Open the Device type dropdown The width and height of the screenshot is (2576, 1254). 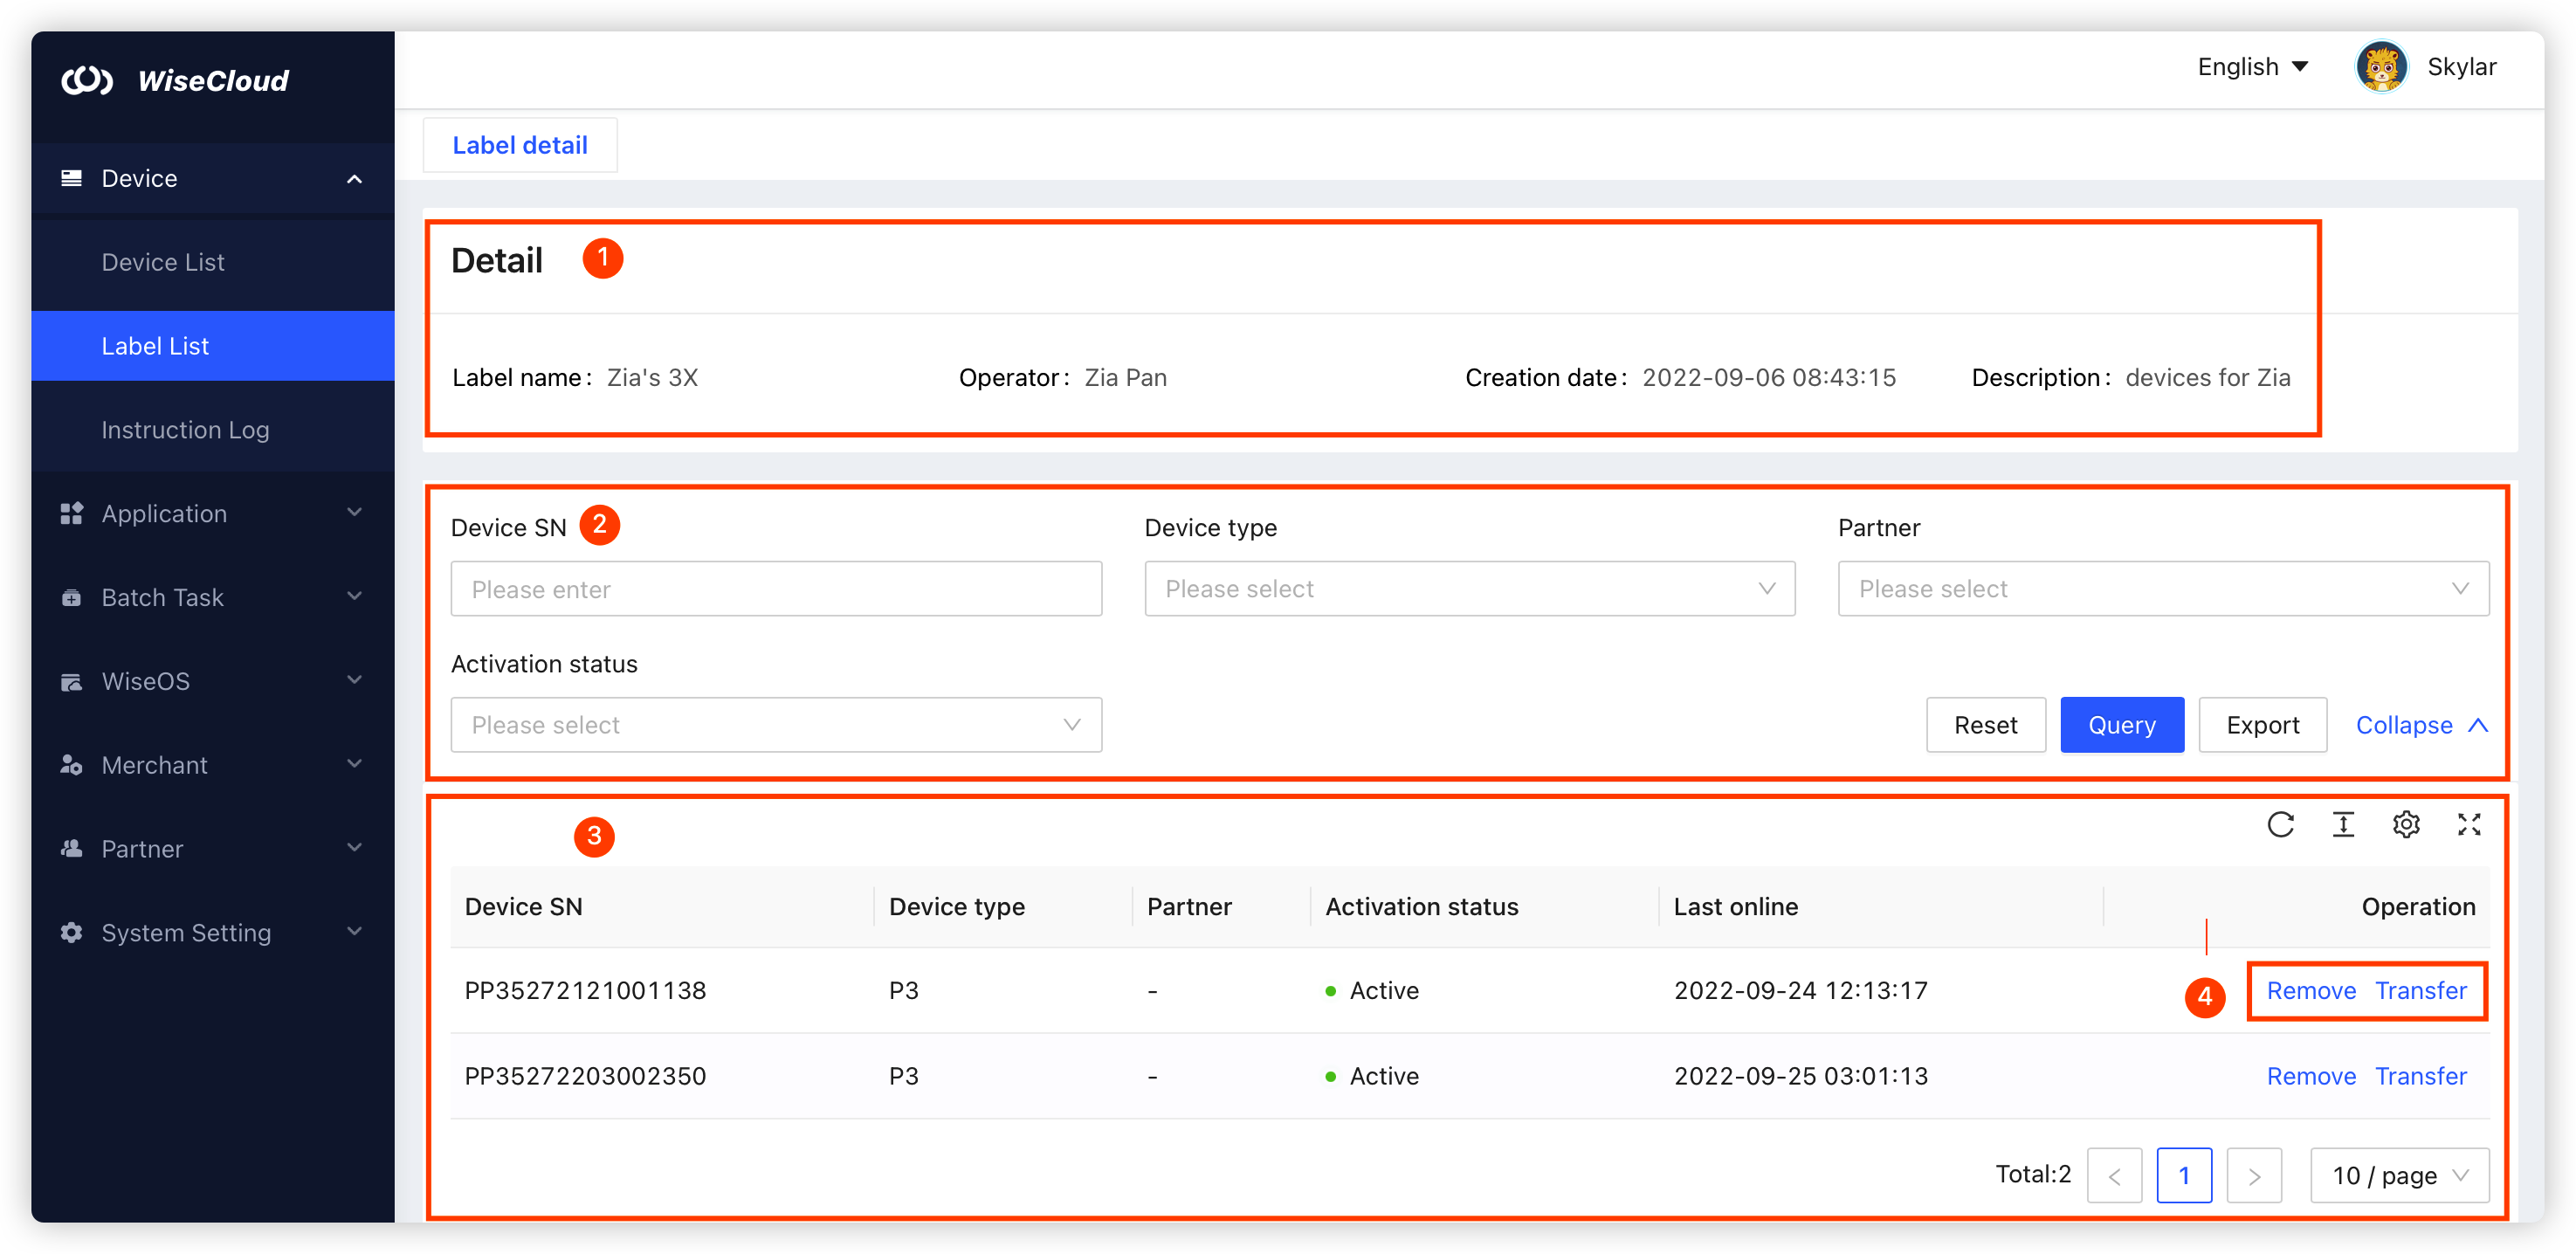pos(1469,589)
